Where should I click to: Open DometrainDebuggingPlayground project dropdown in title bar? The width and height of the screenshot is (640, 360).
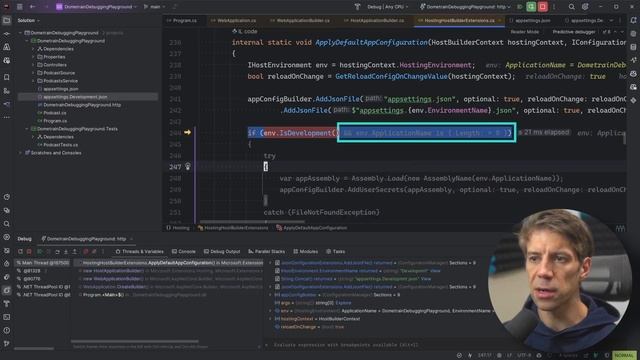click(x=96, y=7)
